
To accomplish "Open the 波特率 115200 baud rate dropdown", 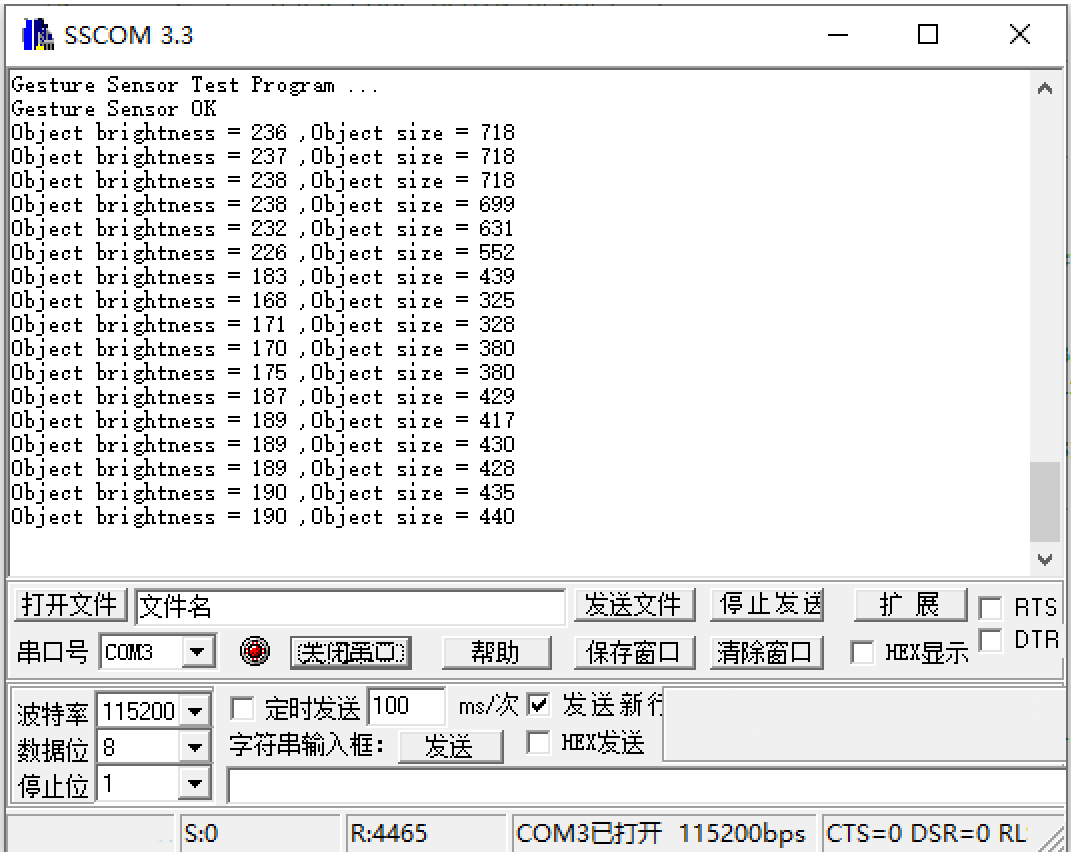I will (x=195, y=711).
